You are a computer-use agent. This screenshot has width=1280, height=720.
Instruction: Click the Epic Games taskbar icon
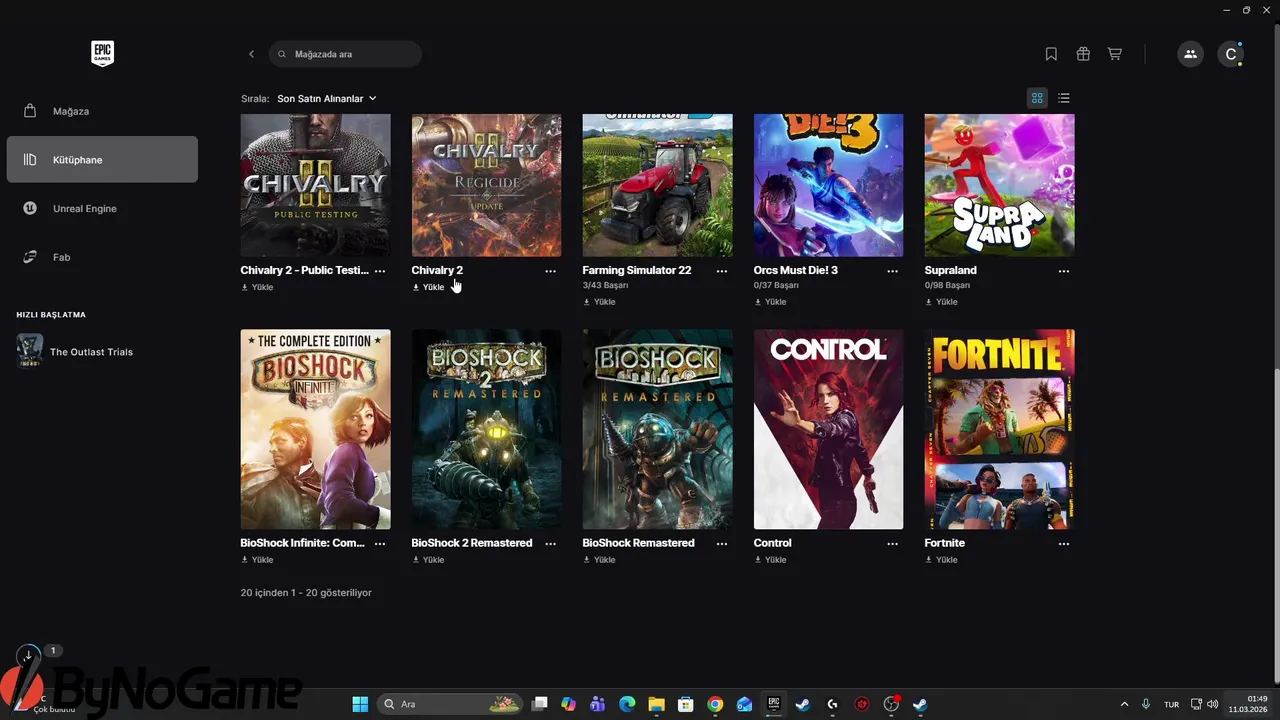tap(773, 704)
